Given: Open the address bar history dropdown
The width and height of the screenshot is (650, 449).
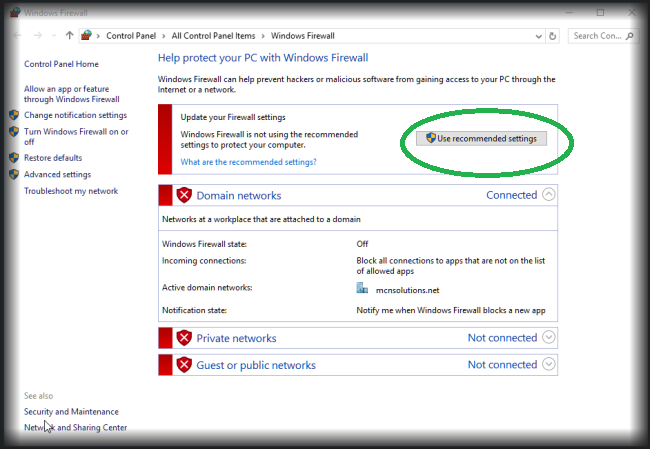Looking at the screenshot, I should pos(538,36).
